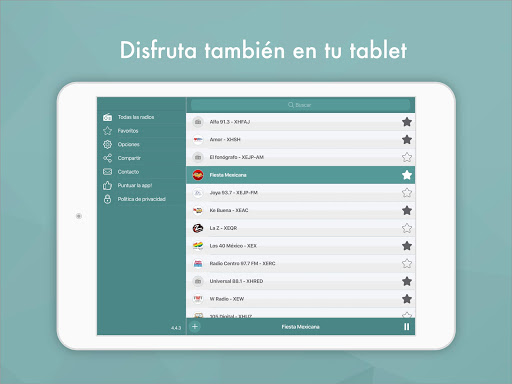Viewport: 512px width, 384px height.
Task: Open Opciones gear icon
Action: point(107,144)
